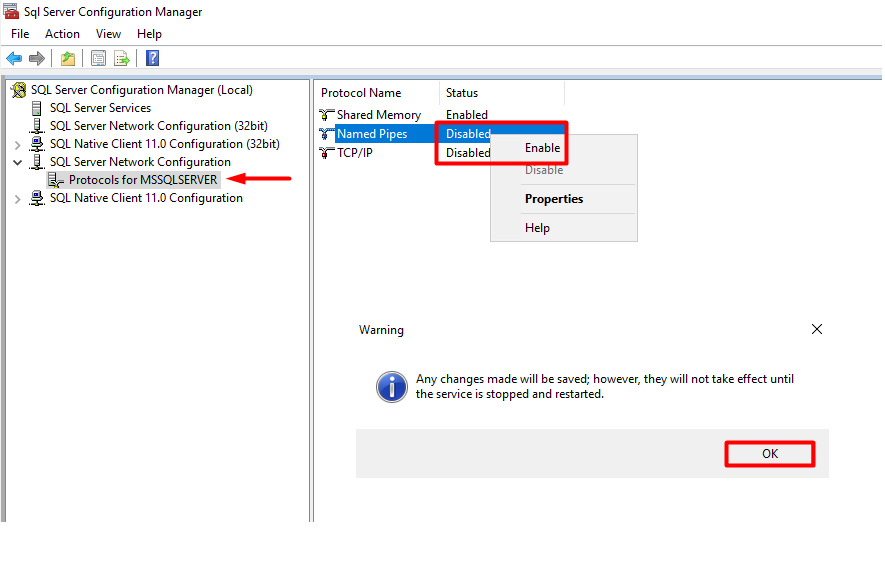Screen dimensions: 885x563
Task: Click the Protocols for MSSQLSERVER icon
Action: click(x=55, y=180)
